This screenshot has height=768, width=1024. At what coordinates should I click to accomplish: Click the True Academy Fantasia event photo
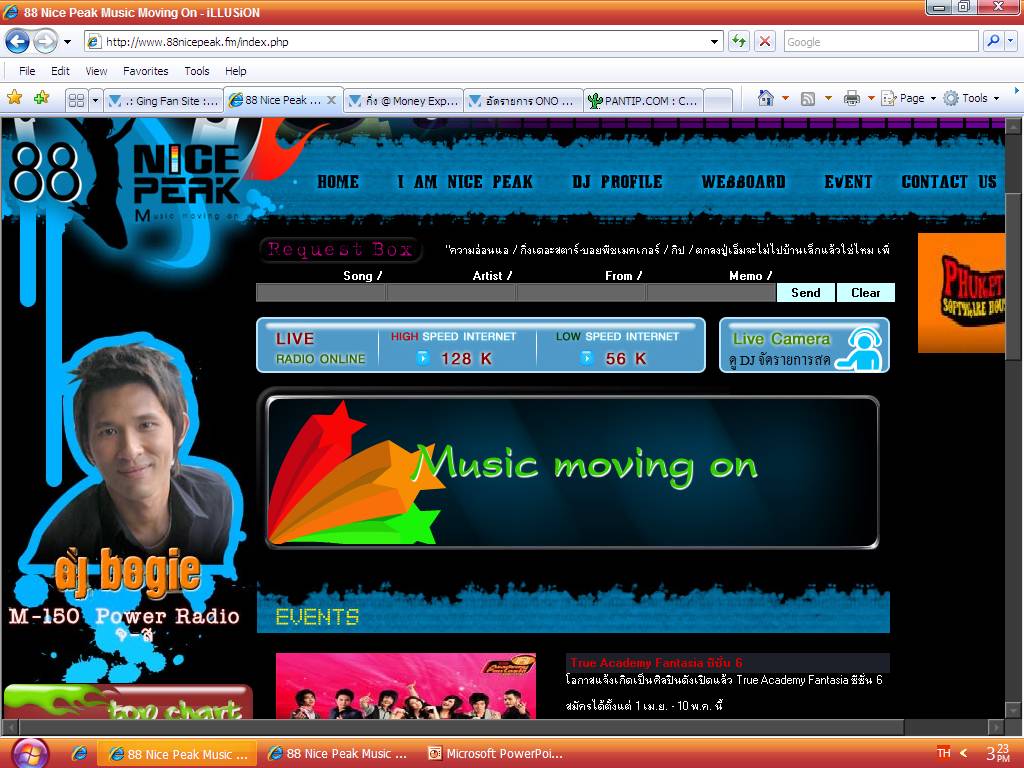406,686
